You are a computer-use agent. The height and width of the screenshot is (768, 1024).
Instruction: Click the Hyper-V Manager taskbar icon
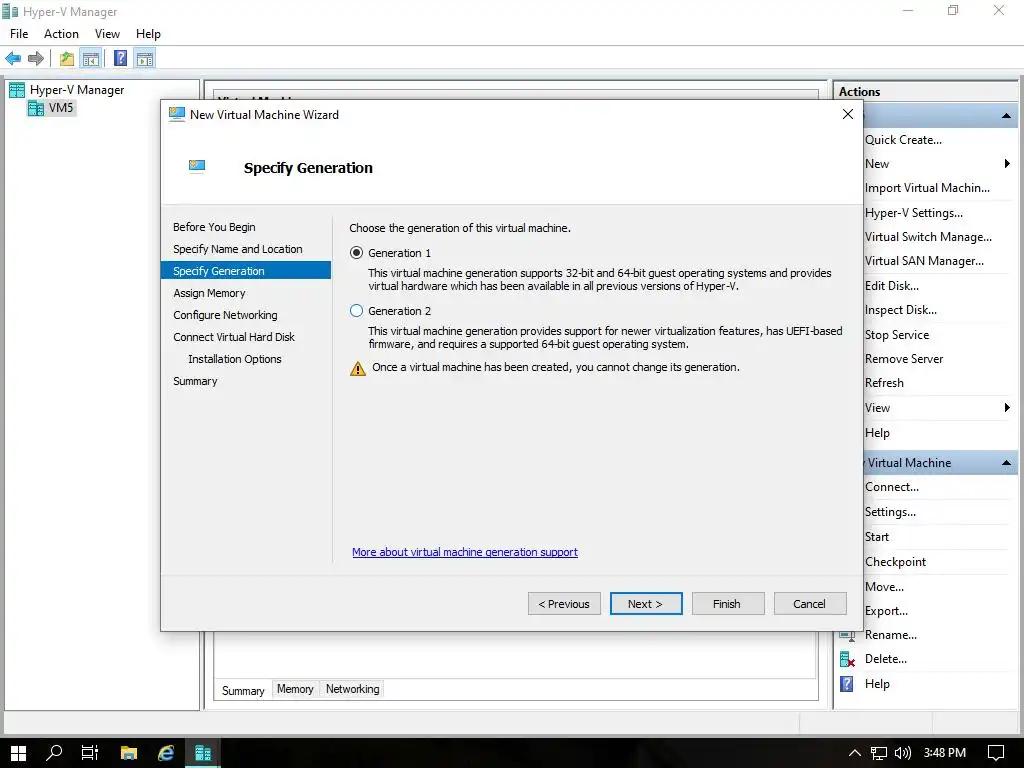pos(203,753)
